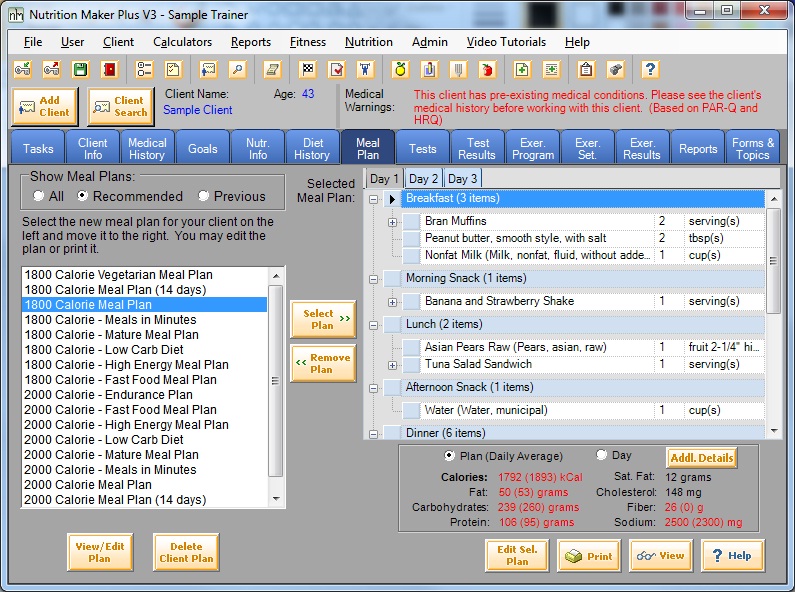Click the green floppy disk save icon
Viewport: 795px width, 592px height.
point(80,69)
